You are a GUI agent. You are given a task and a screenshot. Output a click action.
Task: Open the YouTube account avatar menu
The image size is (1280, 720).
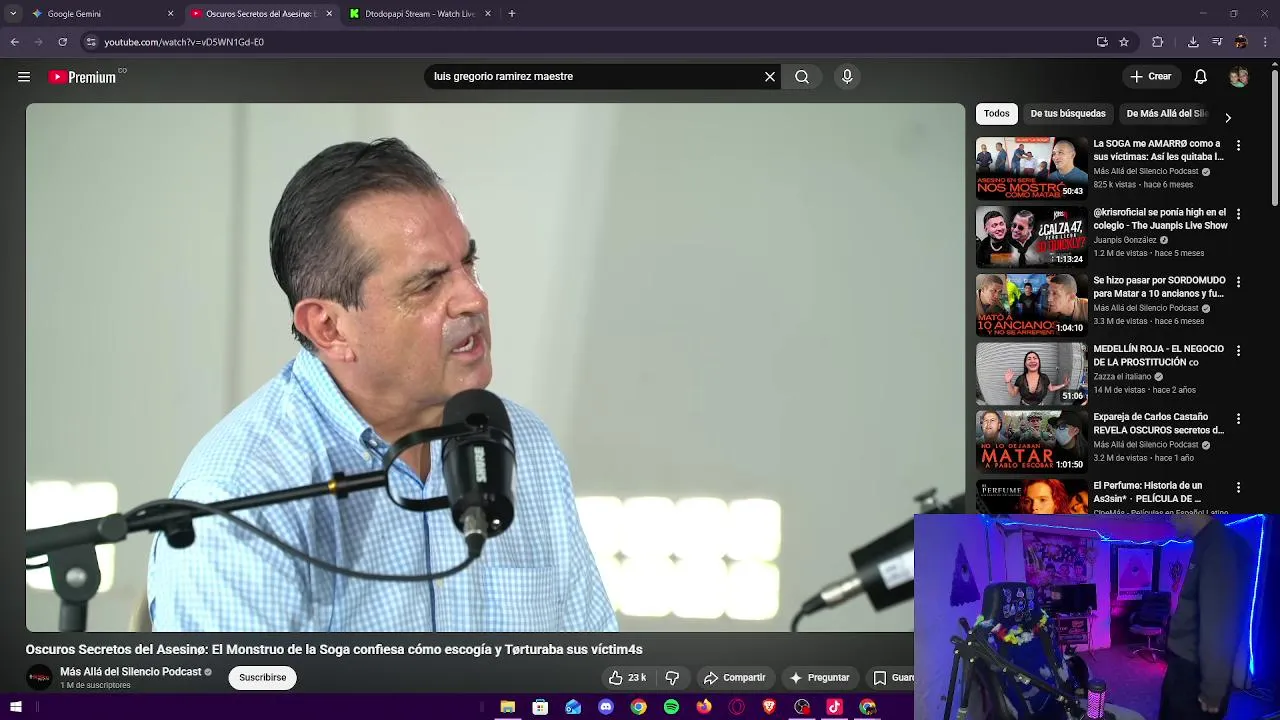point(1239,77)
